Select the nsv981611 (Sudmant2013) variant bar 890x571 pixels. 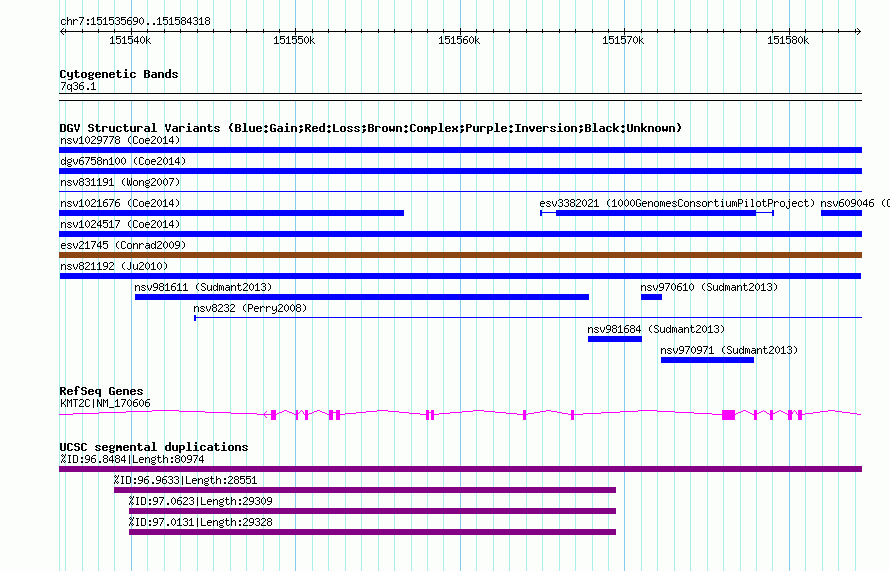(362, 297)
